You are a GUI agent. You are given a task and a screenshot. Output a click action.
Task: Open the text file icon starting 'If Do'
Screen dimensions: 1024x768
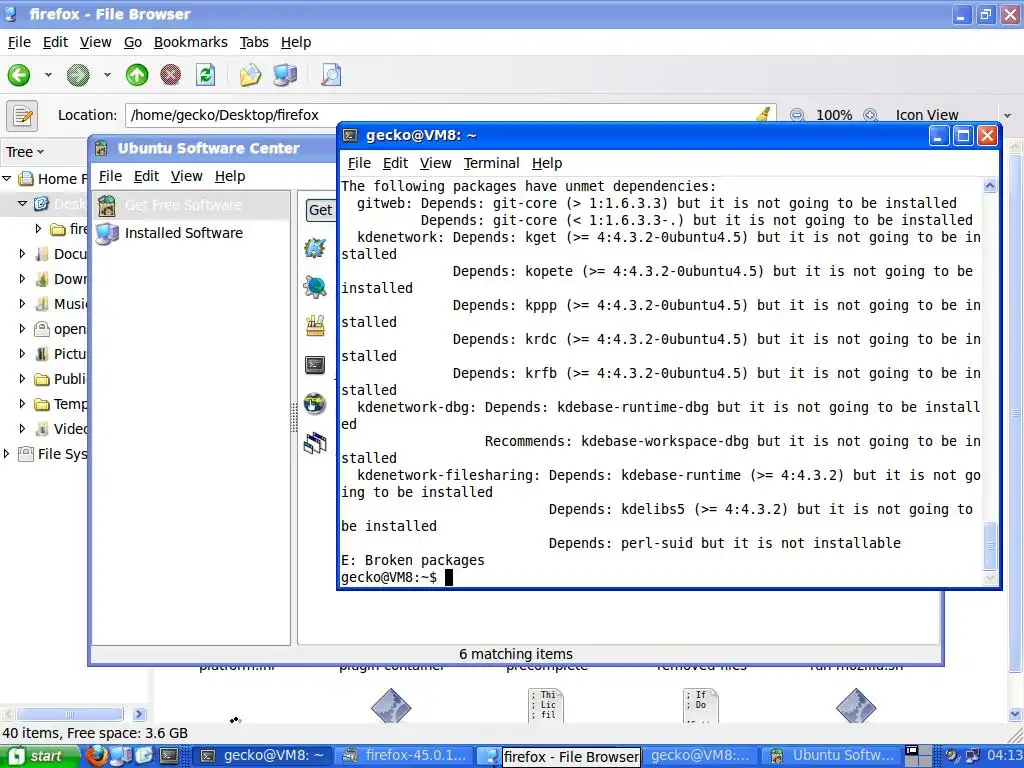tap(701, 705)
